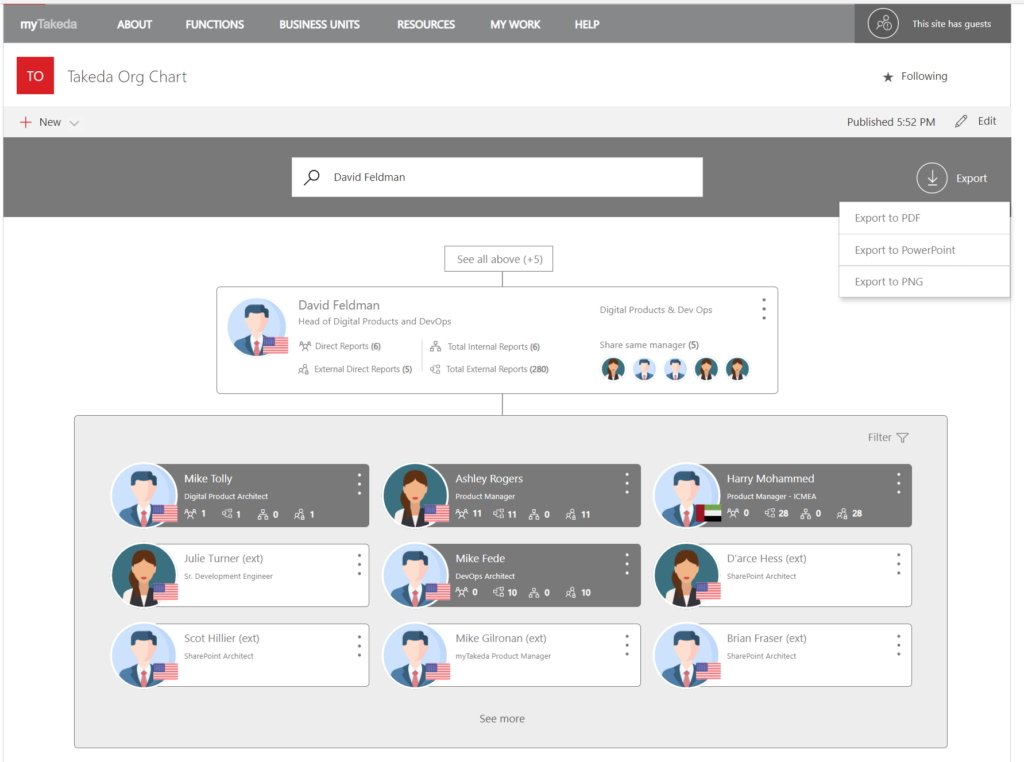Open Brian Fraser's three-dot menu

coord(899,645)
